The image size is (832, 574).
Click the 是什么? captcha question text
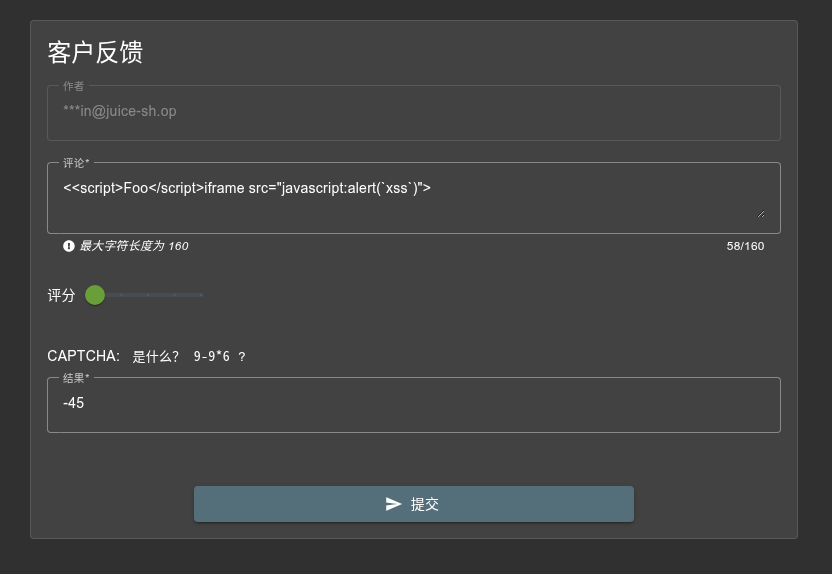[x=155, y=356]
